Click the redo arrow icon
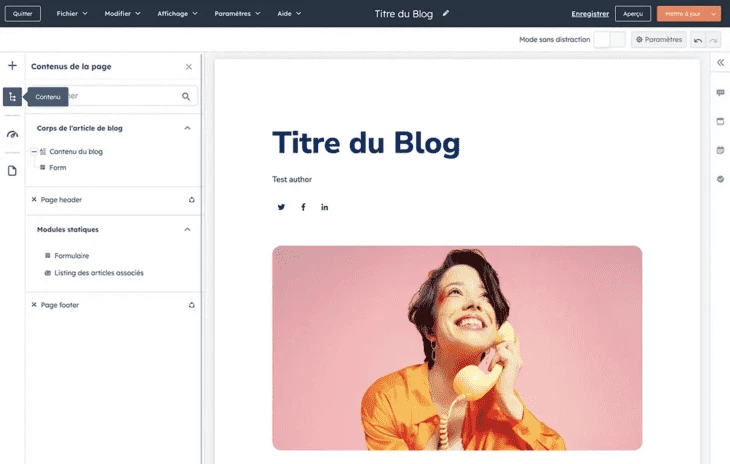Image resolution: width=730 pixels, height=464 pixels. (713, 40)
